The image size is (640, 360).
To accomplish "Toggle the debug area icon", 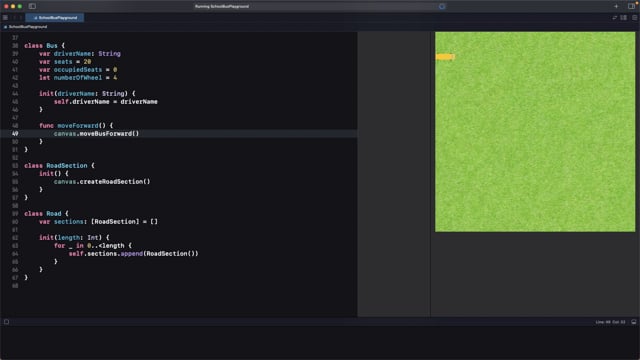I will coord(633,322).
